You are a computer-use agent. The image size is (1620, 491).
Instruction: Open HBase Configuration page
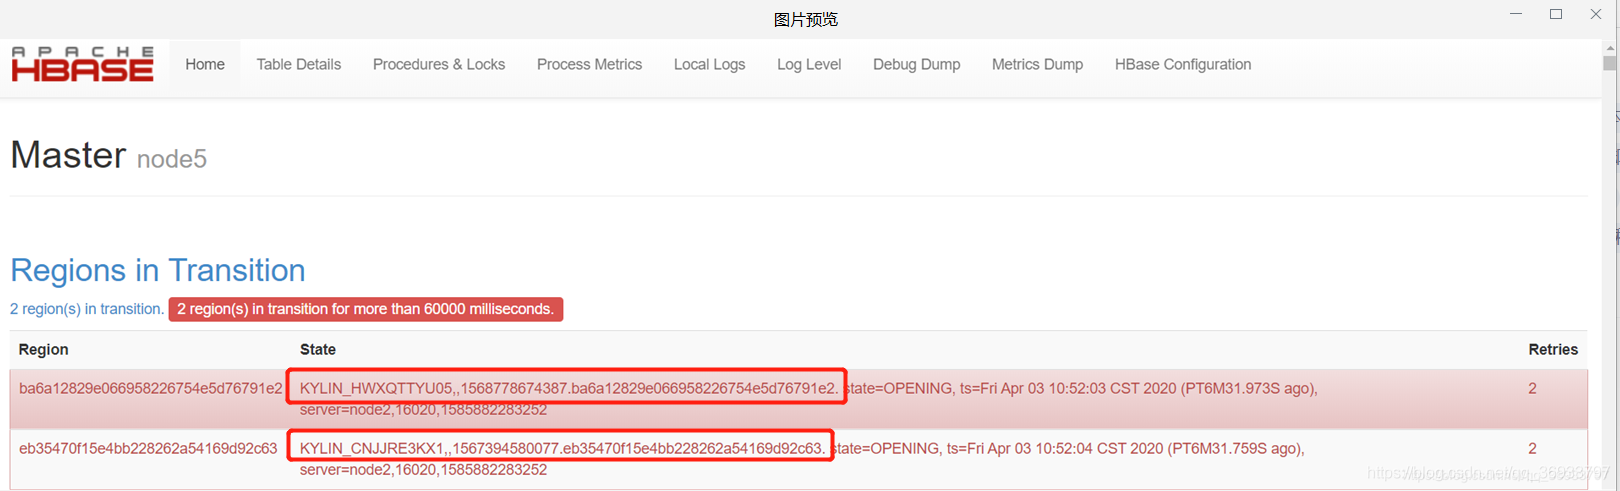[1183, 65]
